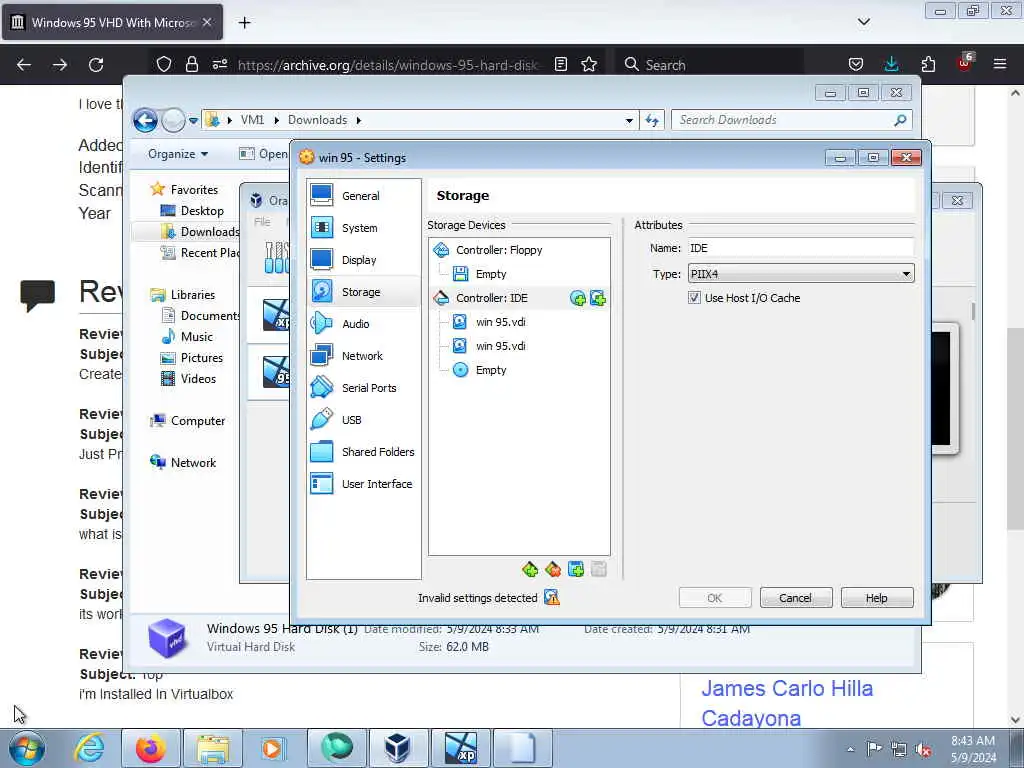Click the refresh button beside Explorer address bar
The height and width of the screenshot is (768, 1024).
point(652,120)
